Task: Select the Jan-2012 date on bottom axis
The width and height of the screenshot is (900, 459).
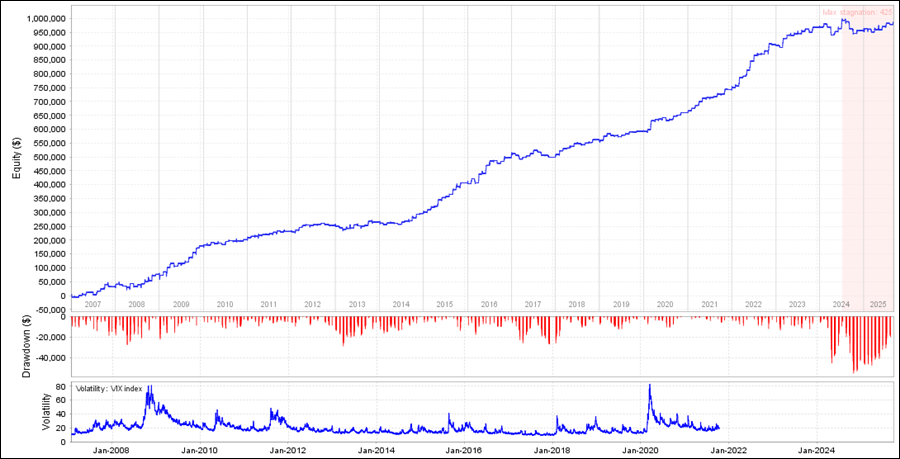Action: [288, 450]
